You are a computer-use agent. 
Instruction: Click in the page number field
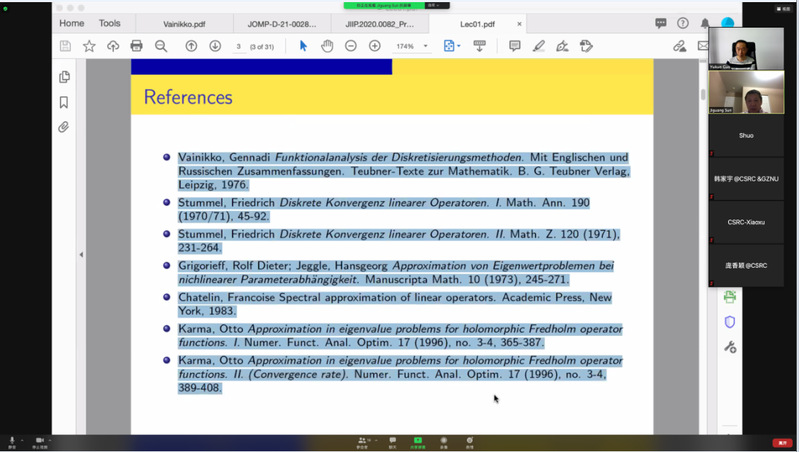[x=239, y=46]
